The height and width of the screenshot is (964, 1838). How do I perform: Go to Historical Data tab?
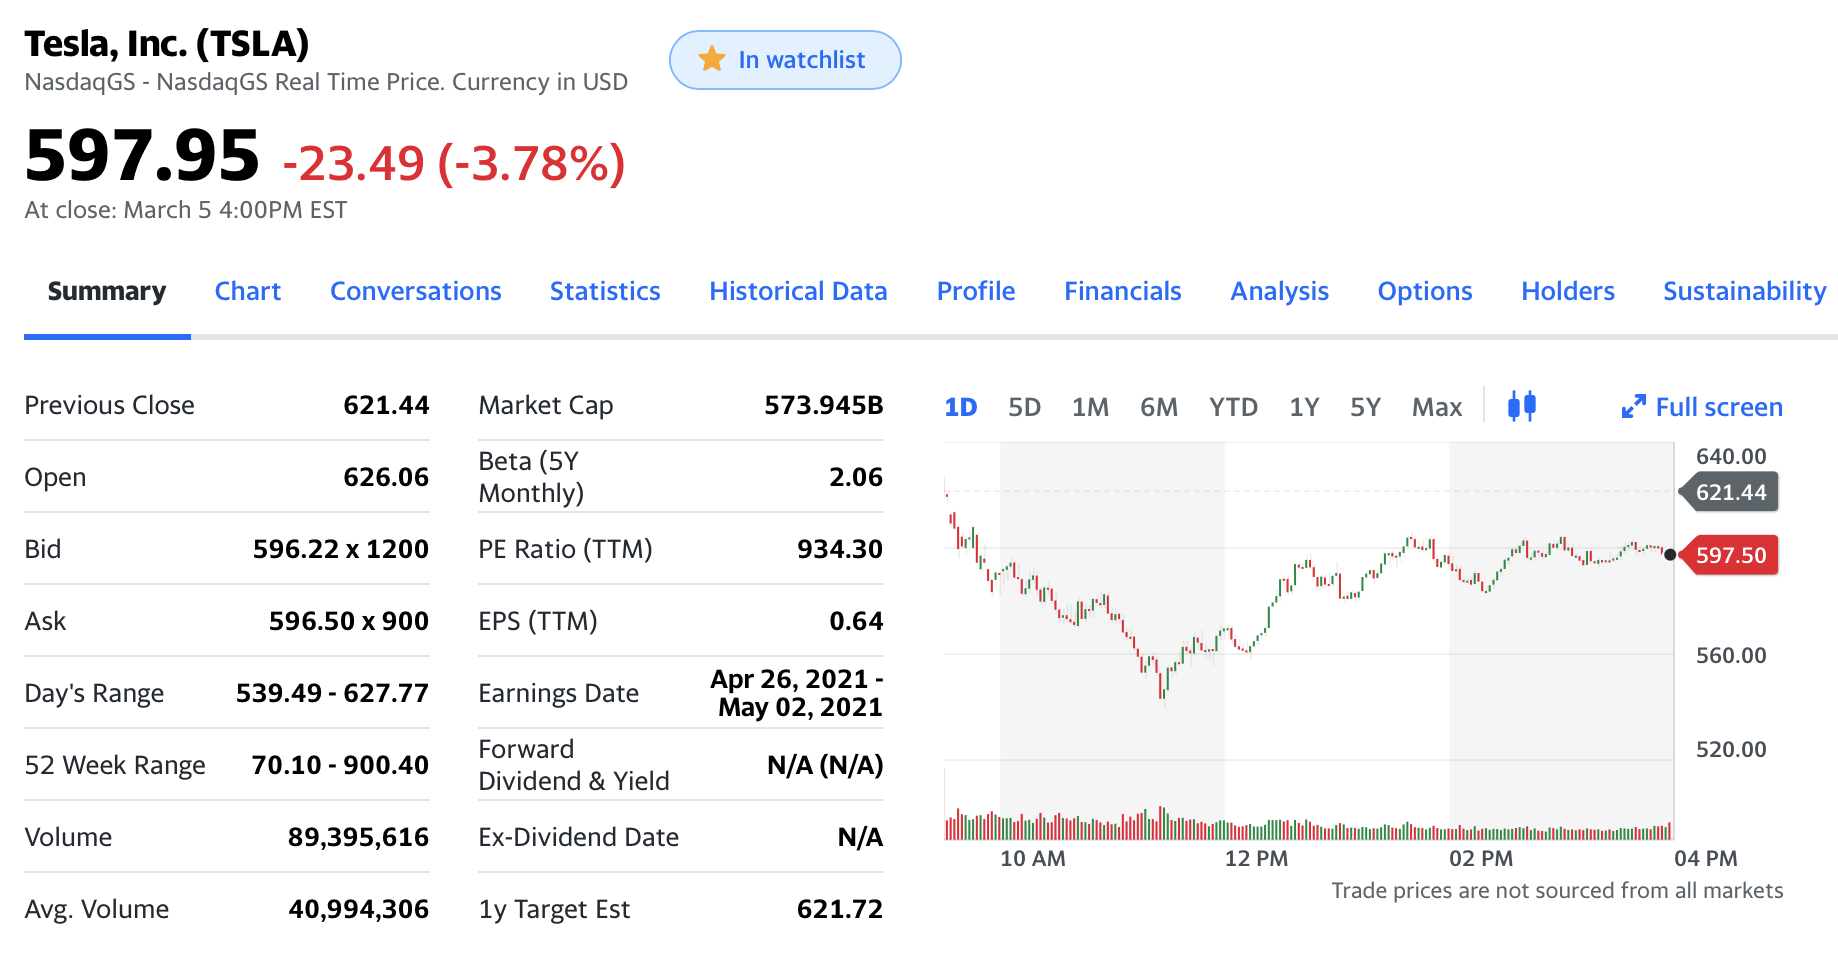point(798,291)
